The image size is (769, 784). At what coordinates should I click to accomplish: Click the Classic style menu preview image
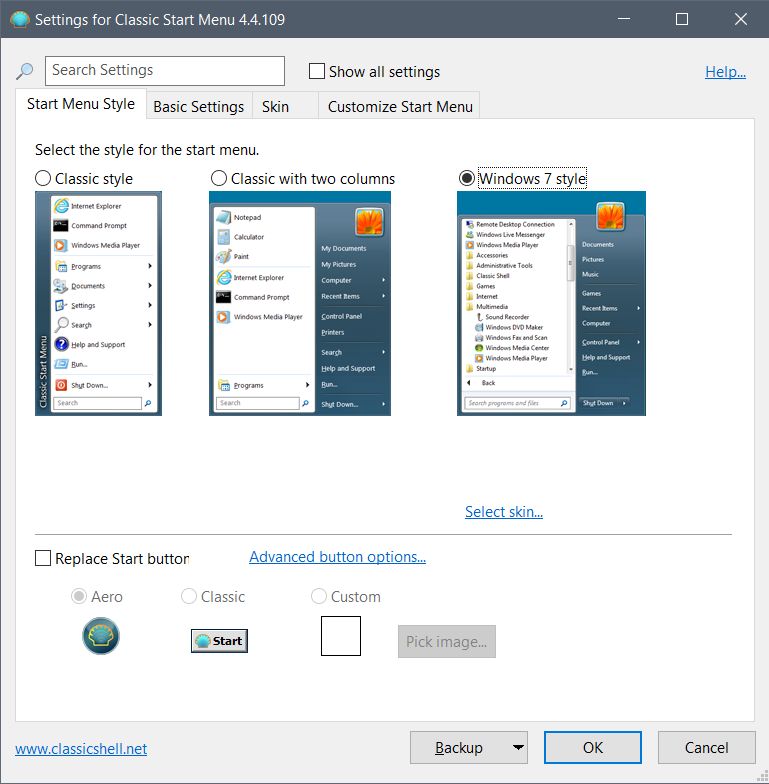point(98,304)
